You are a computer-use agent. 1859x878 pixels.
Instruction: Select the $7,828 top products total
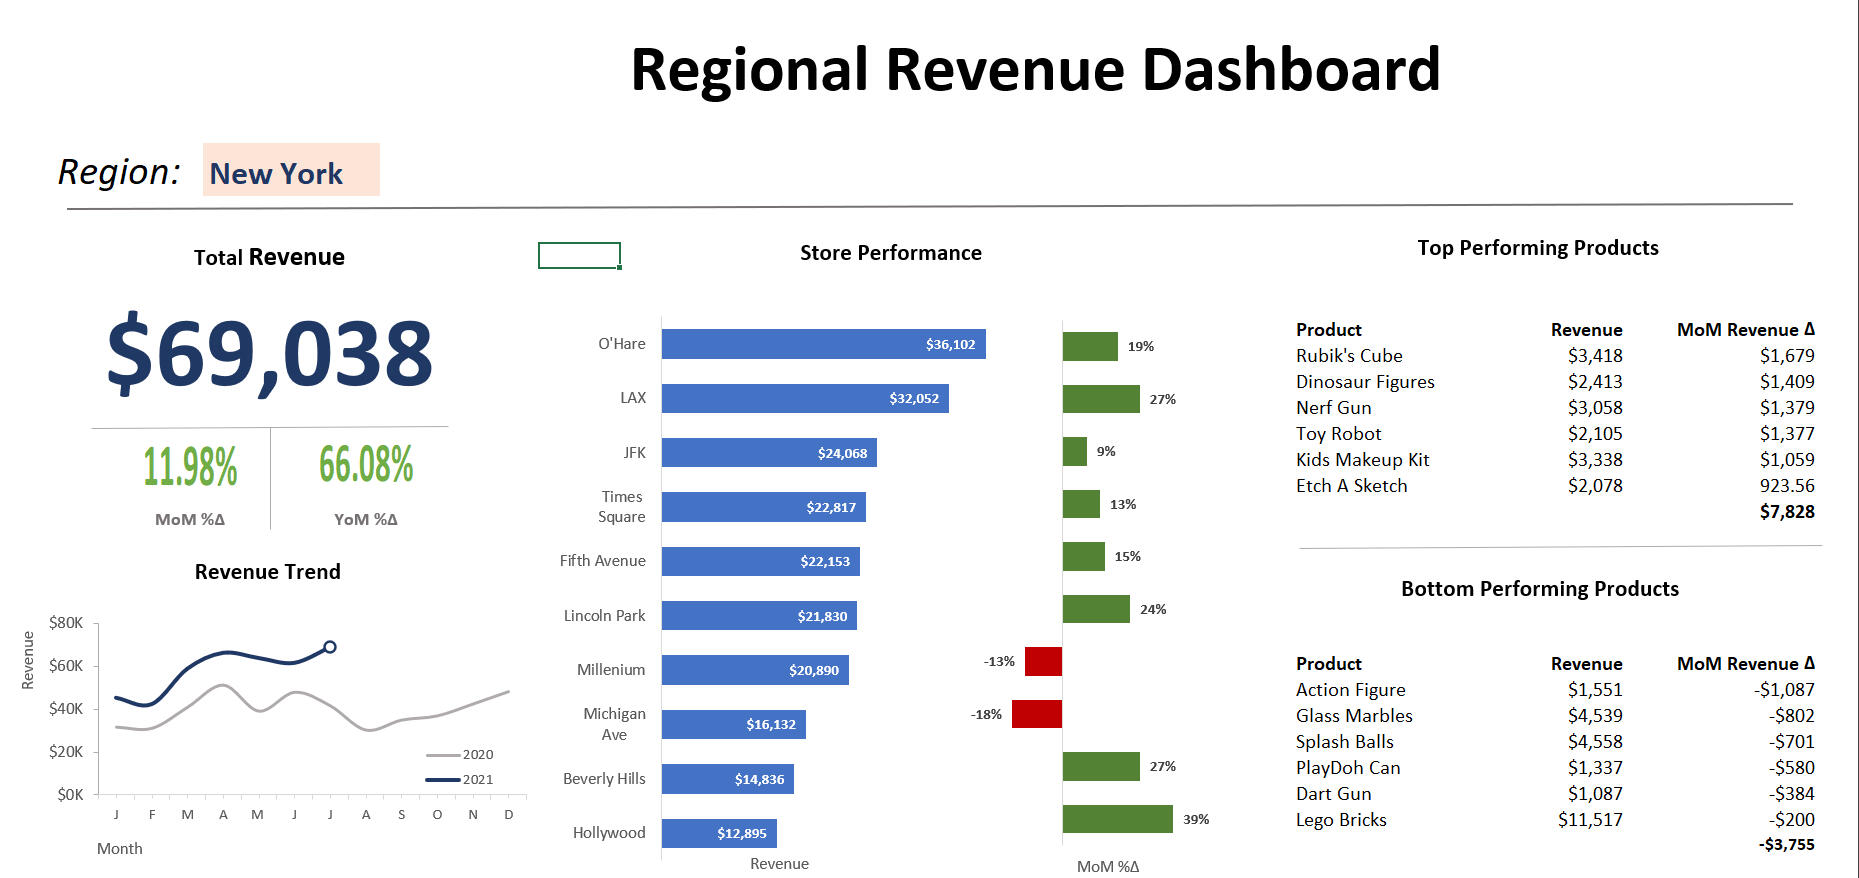click(1786, 512)
